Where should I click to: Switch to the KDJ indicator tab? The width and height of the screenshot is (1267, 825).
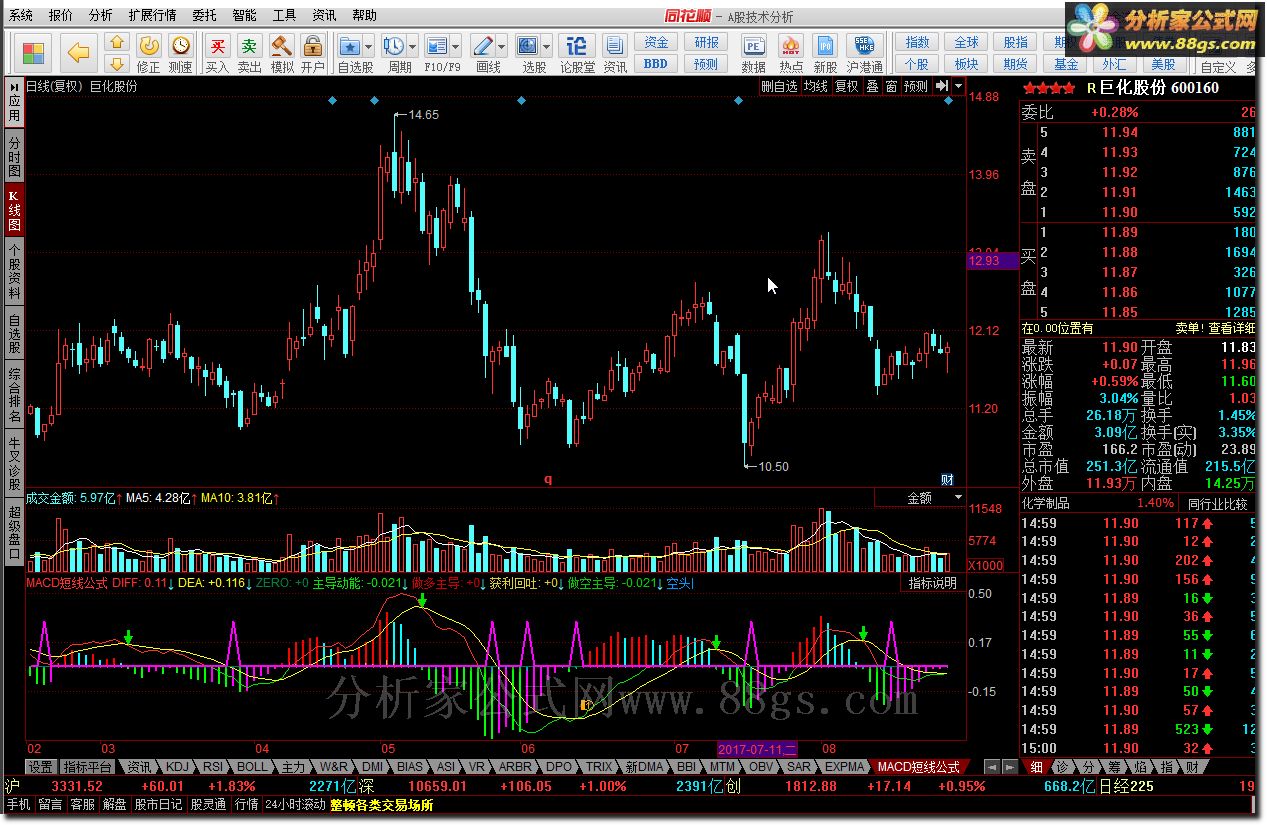[x=177, y=767]
